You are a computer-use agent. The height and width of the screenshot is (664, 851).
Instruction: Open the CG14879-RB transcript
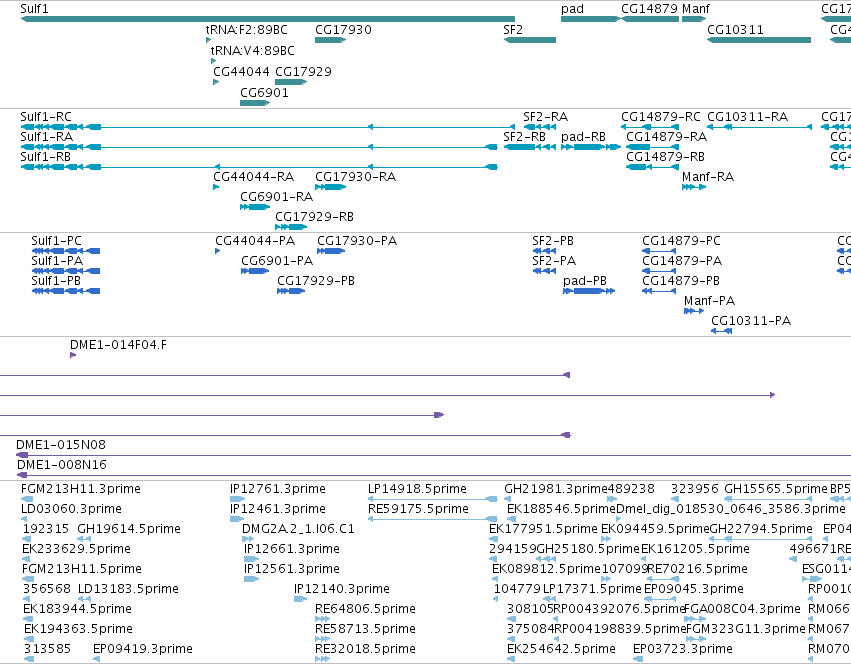pyautogui.click(x=652, y=167)
